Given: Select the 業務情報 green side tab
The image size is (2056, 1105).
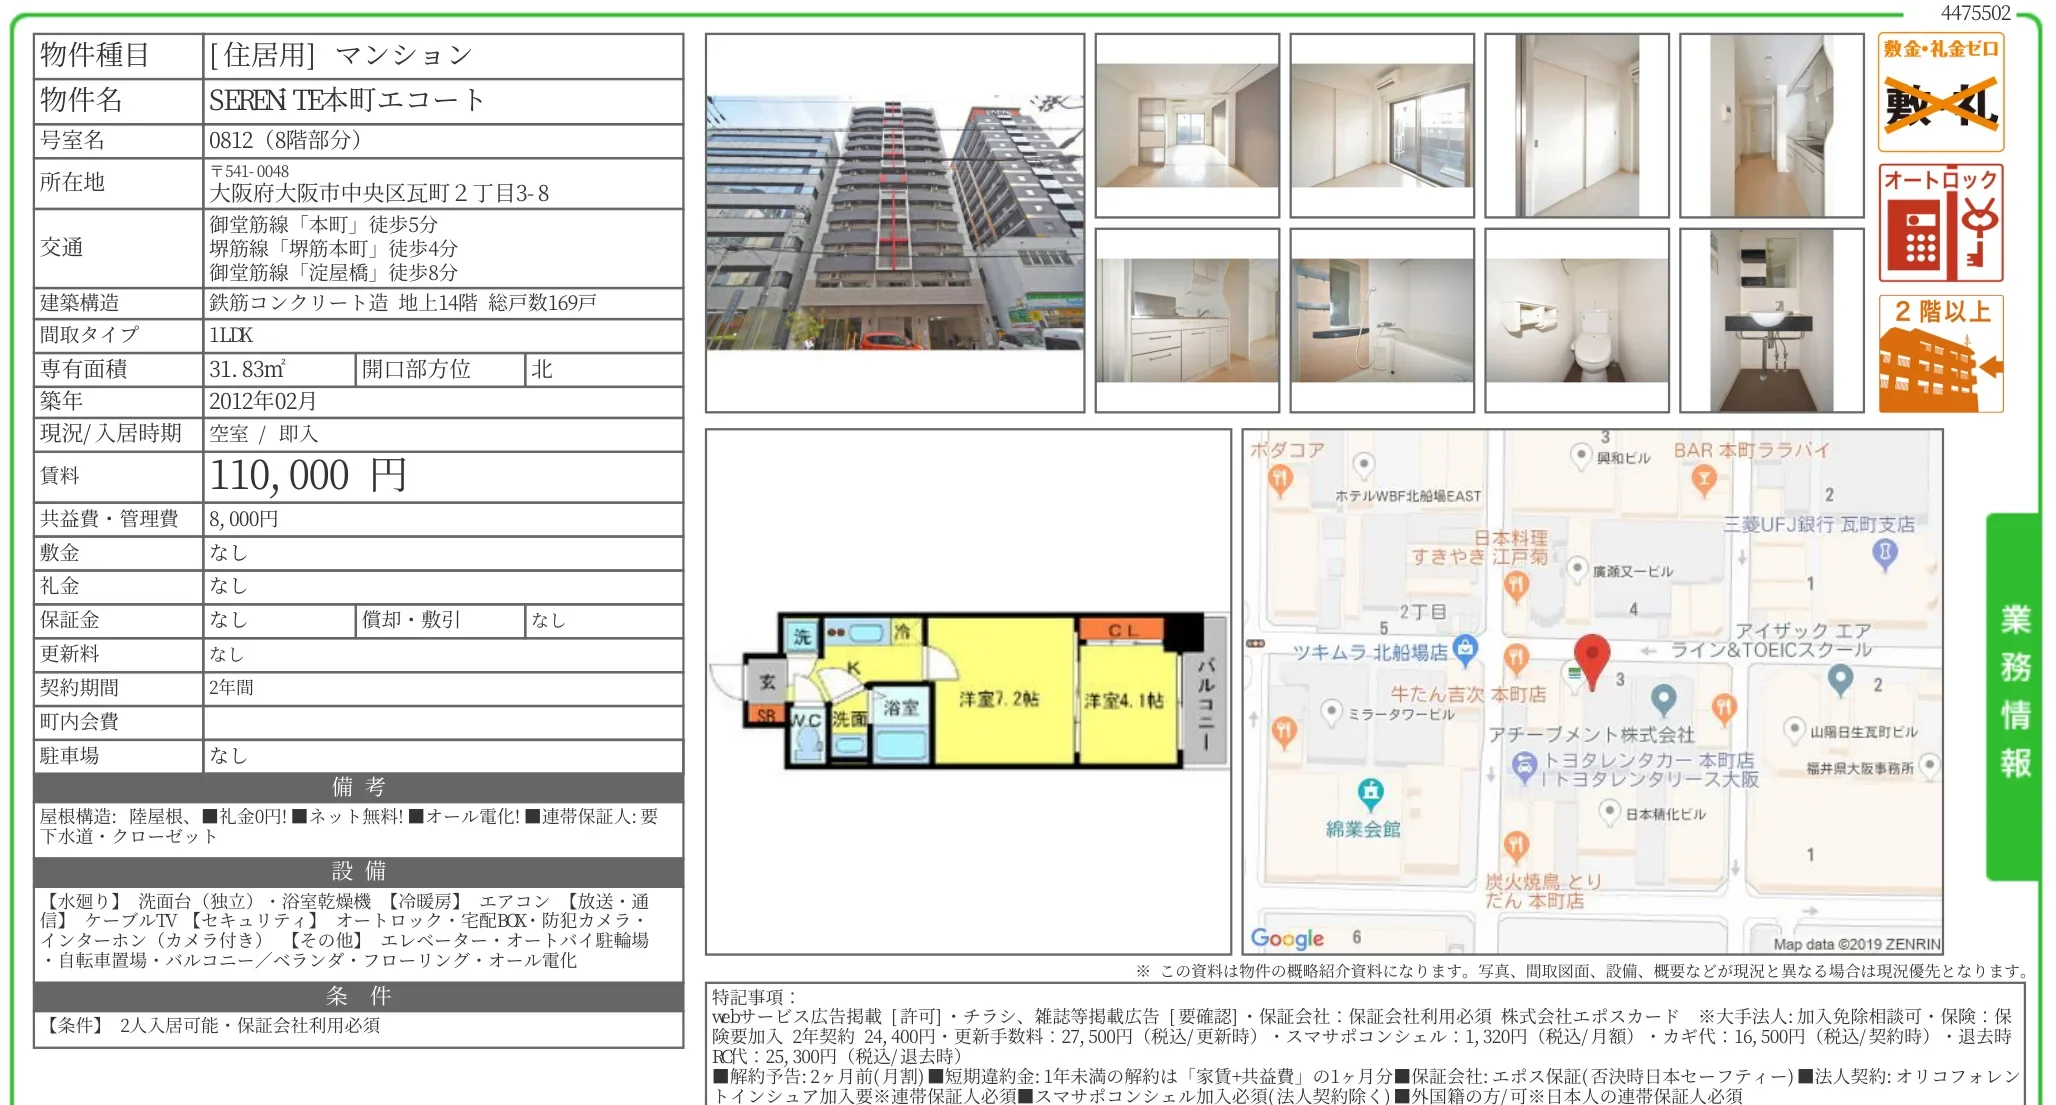Looking at the screenshot, I should coord(2012,696).
